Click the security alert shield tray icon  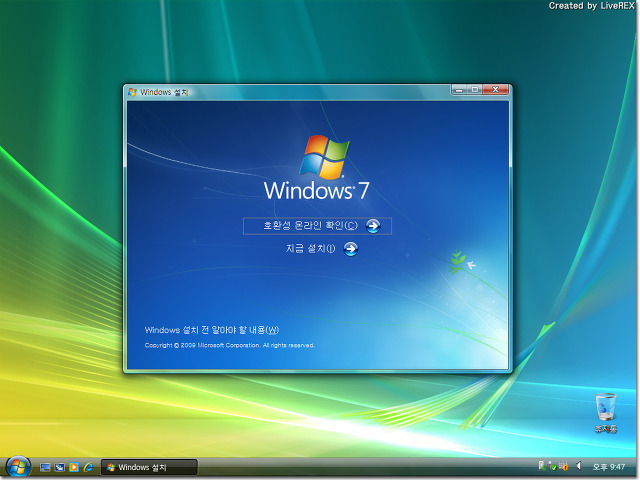click(x=563, y=466)
